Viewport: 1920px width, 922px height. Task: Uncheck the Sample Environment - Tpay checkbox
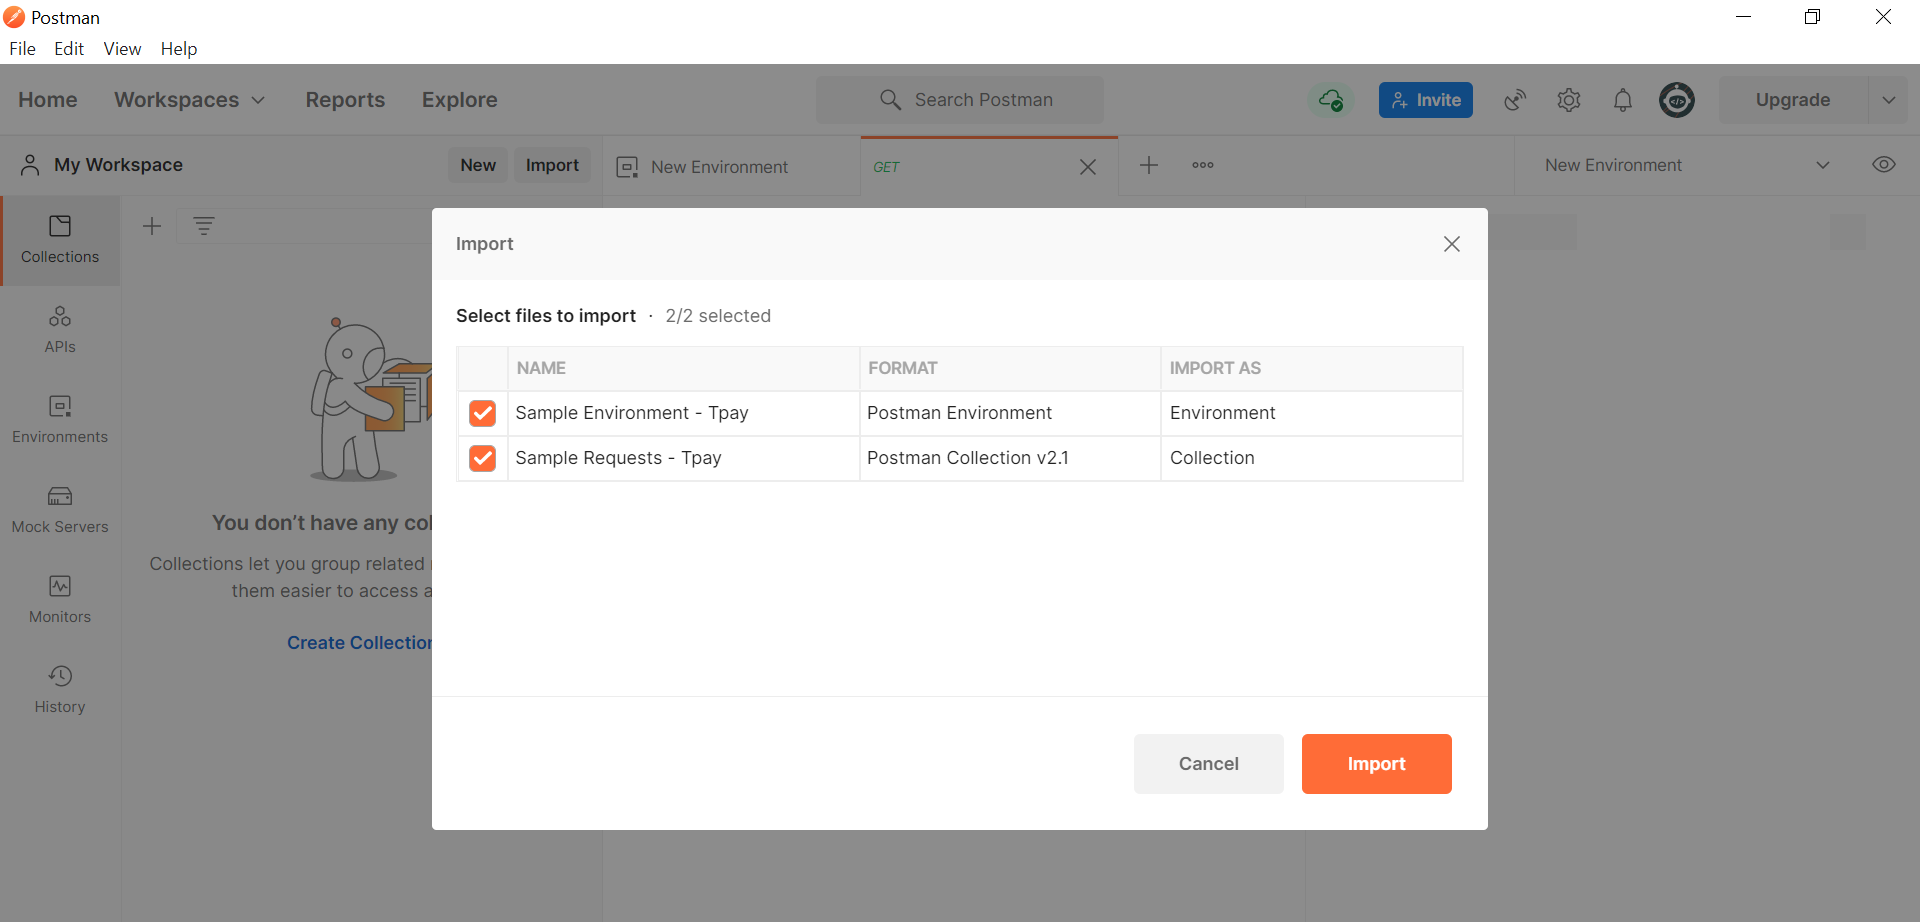click(x=482, y=413)
